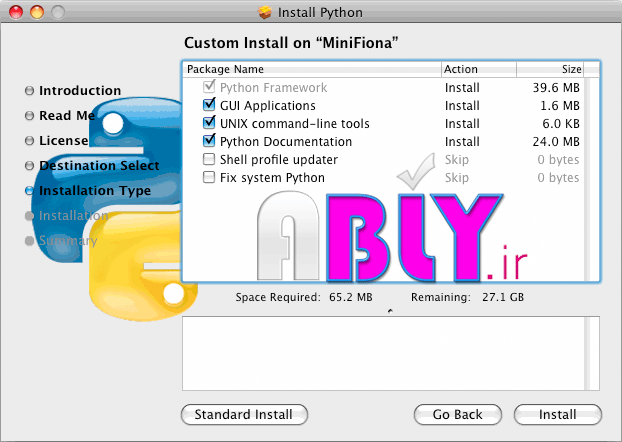Click the description box vertical scrollbar
The width and height of the screenshot is (622, 442).
(x=592, y=354)
